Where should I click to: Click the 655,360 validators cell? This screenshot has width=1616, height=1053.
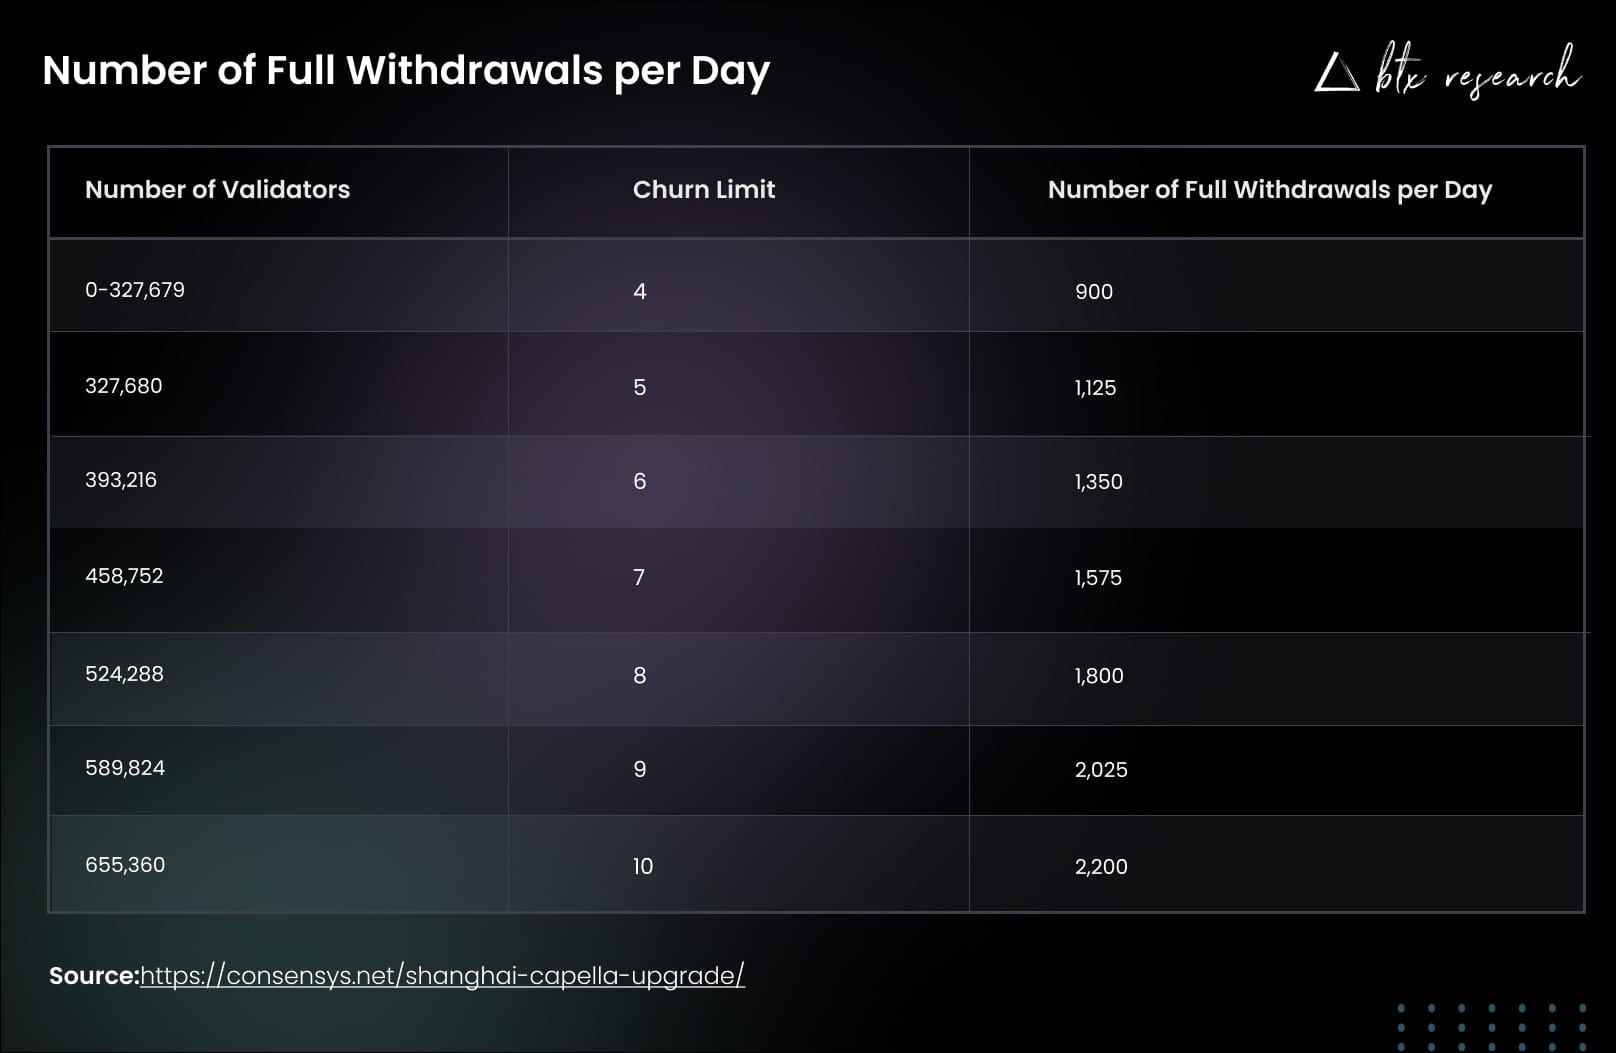pos(125,865)
